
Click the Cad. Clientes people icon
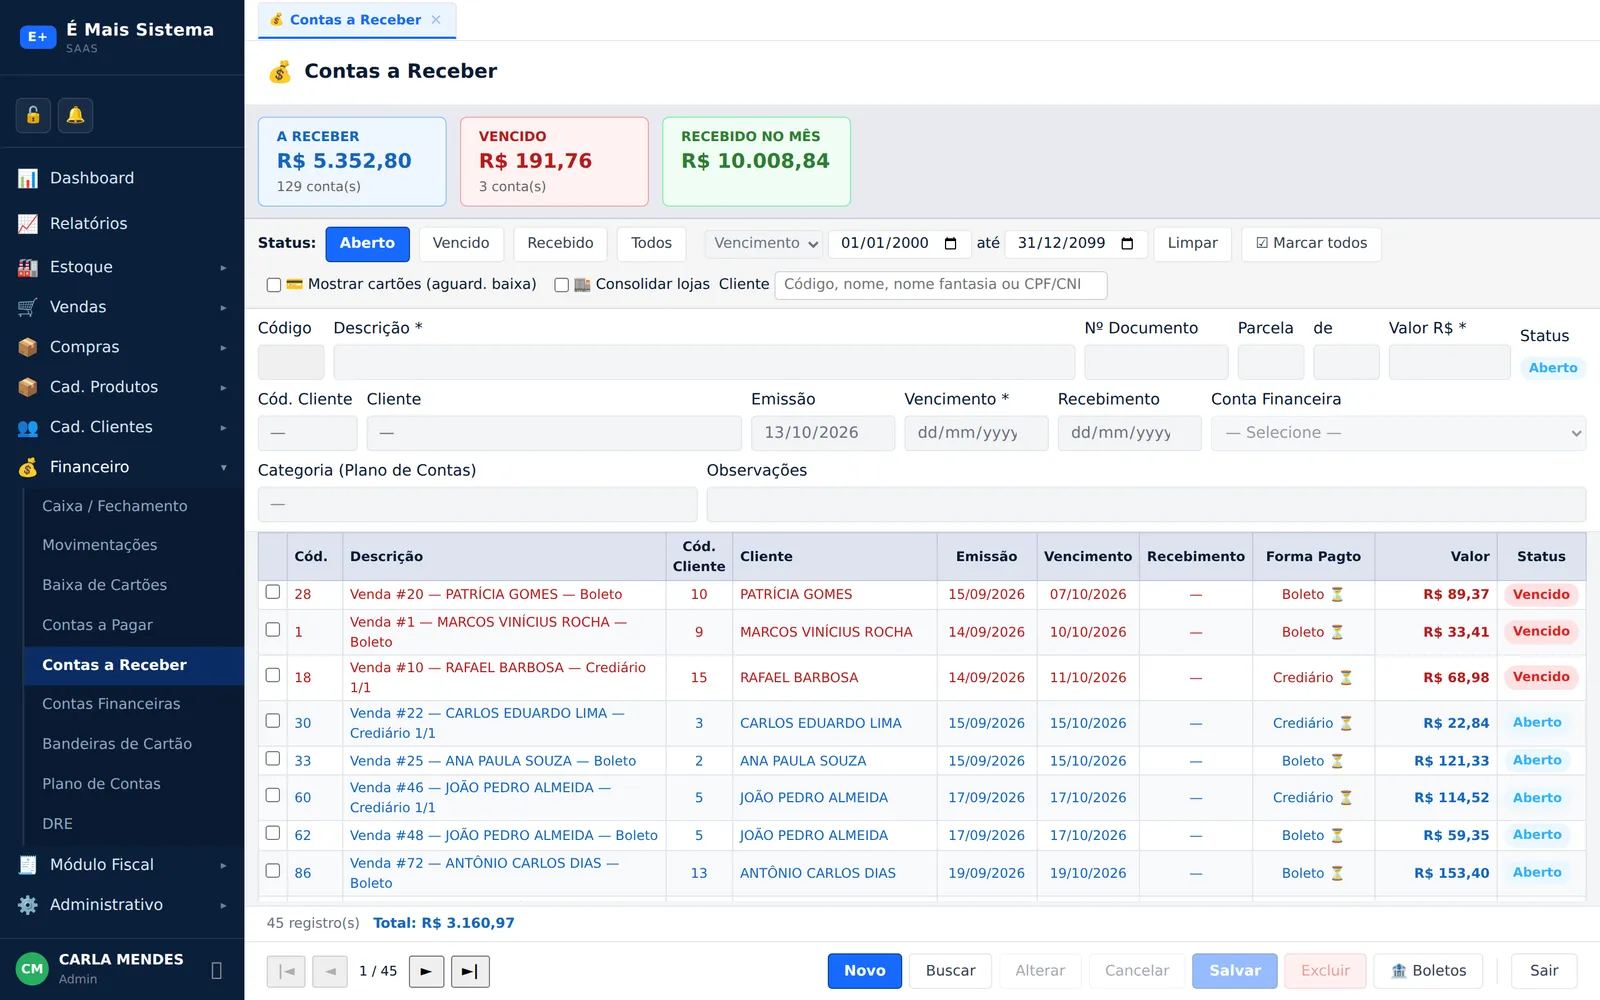click(28, 427)
